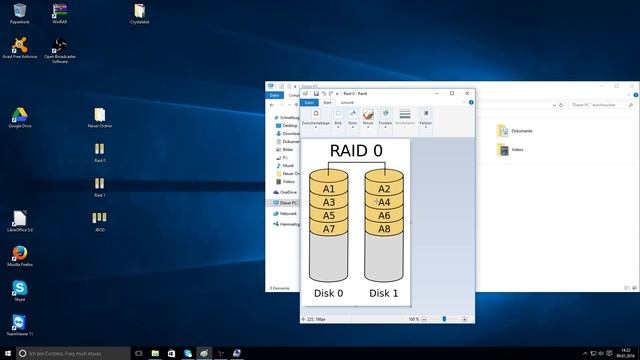Expand dropdown arrow under Farben
Screen dimensions: 640x360
[425, 127]
